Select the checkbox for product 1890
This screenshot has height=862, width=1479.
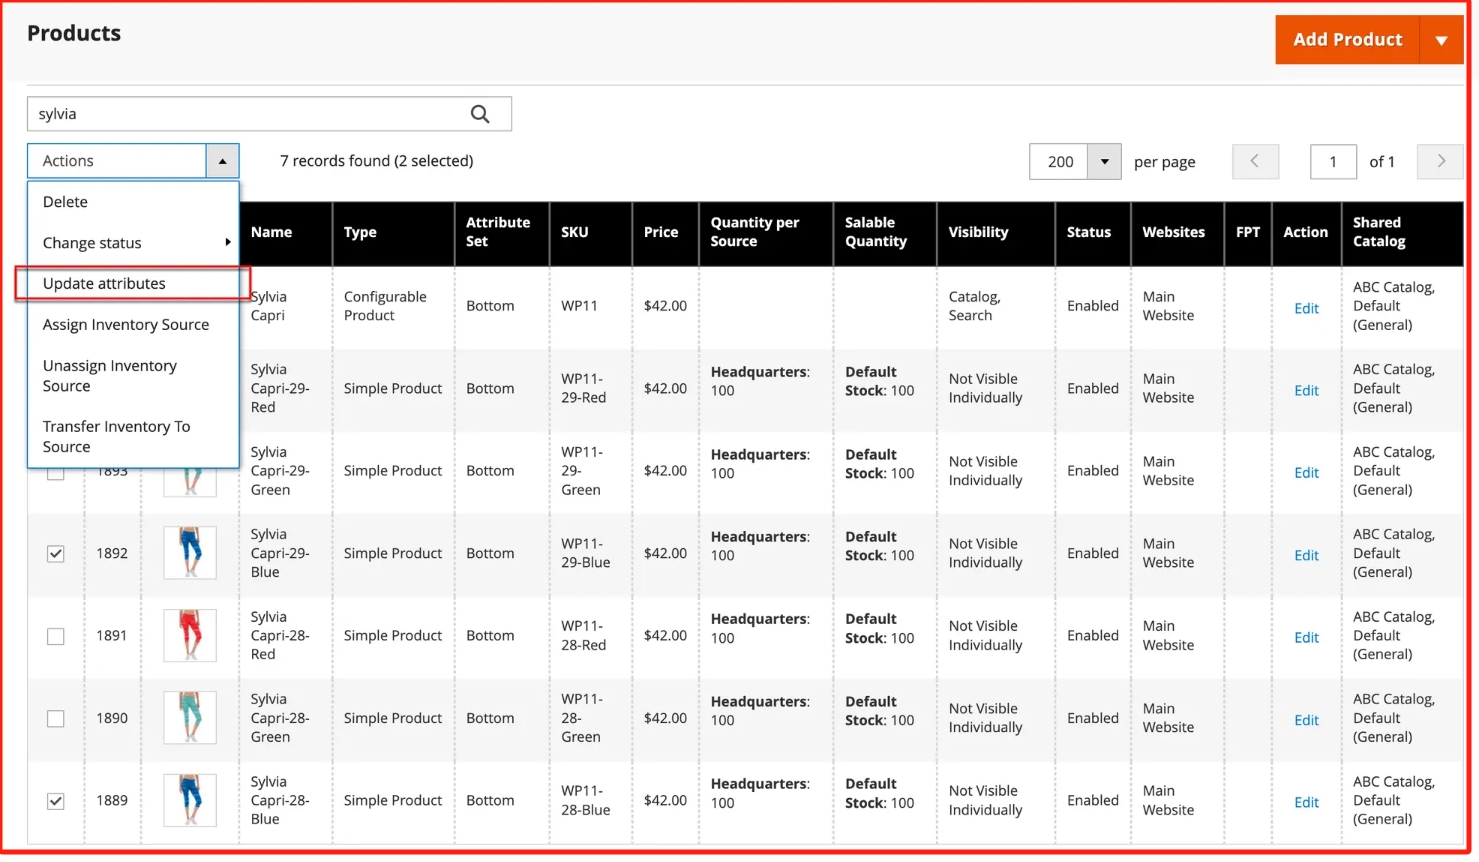point(56,719)
